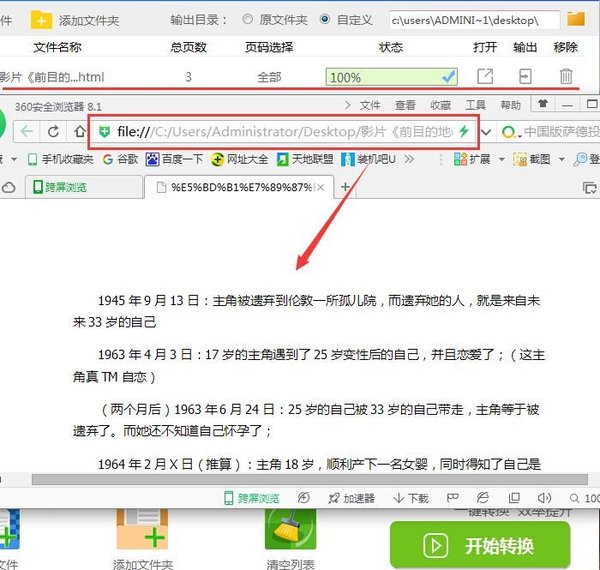Image resolution: width=600 pixels, height=570 pixels.
Task: Click the 添加文件夹 icon at bottom
Action: click(142, 529)
